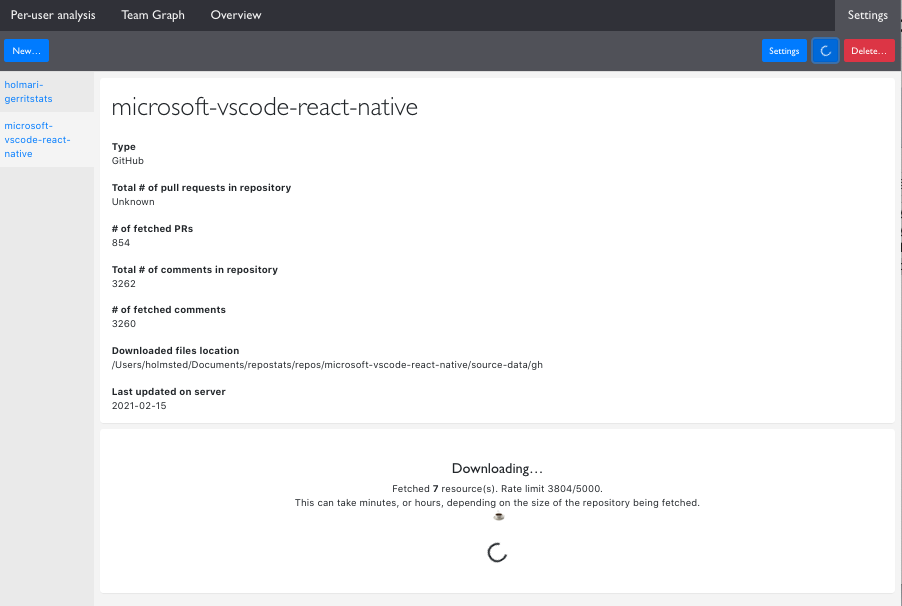The width and height of the screenshot is (902, 606).
Task: Go to the Overview tab
Action: [x=236, y=15]
